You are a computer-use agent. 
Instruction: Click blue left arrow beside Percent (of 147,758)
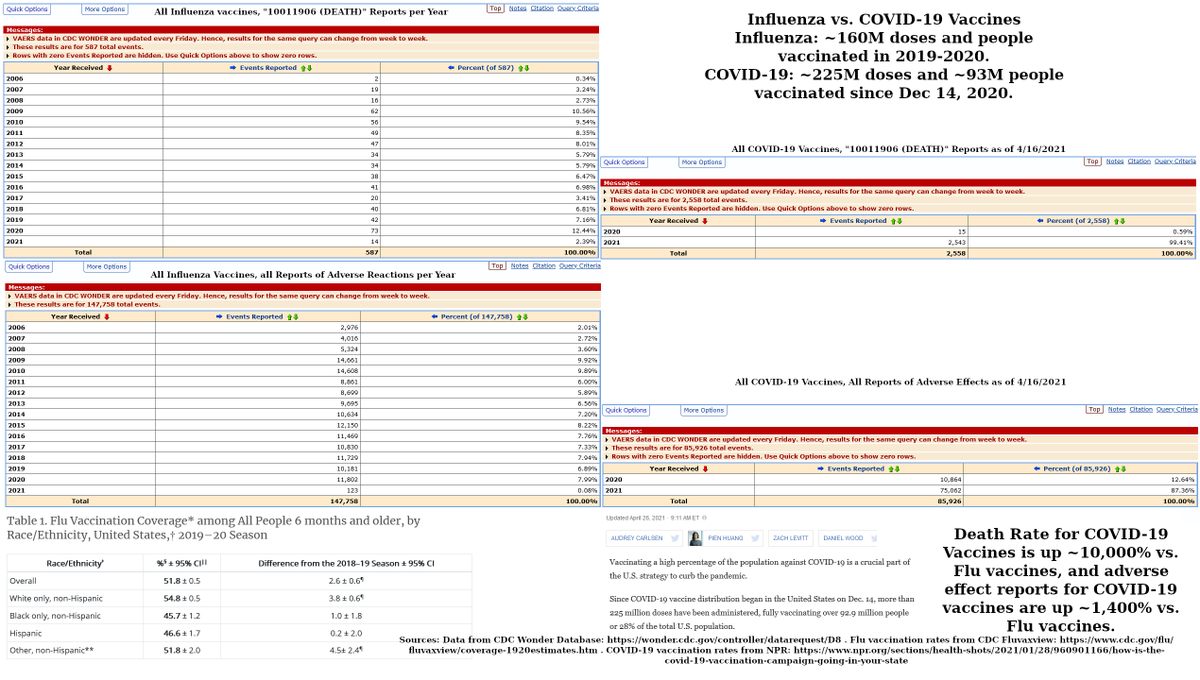tap(436, 317)
